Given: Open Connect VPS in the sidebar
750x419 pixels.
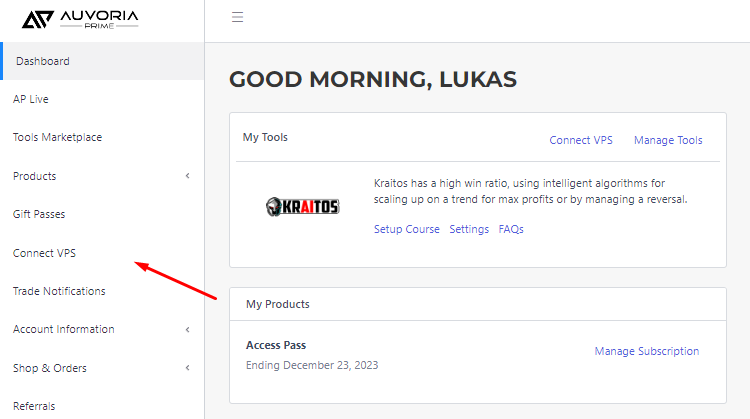Looking at the screenshot, I should click(44, 253).
